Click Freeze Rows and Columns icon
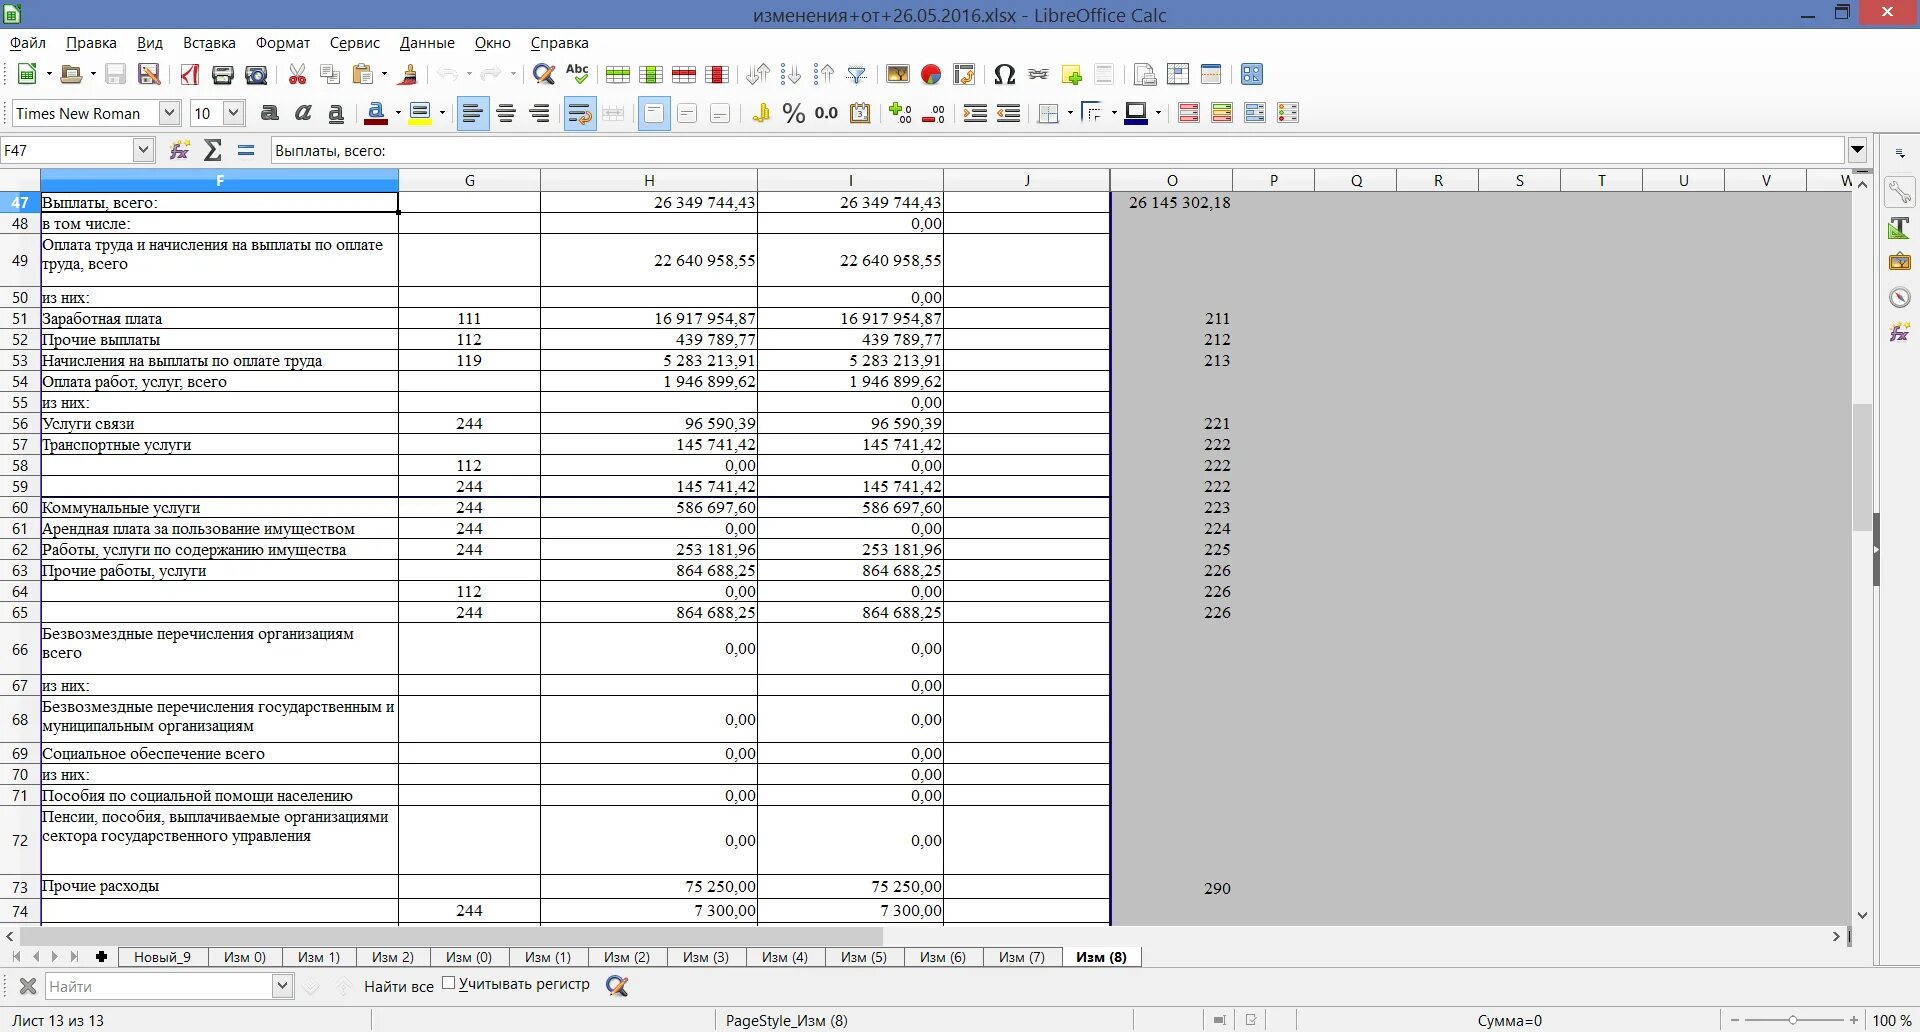 pyautogui.click(x=1178, y=74)
